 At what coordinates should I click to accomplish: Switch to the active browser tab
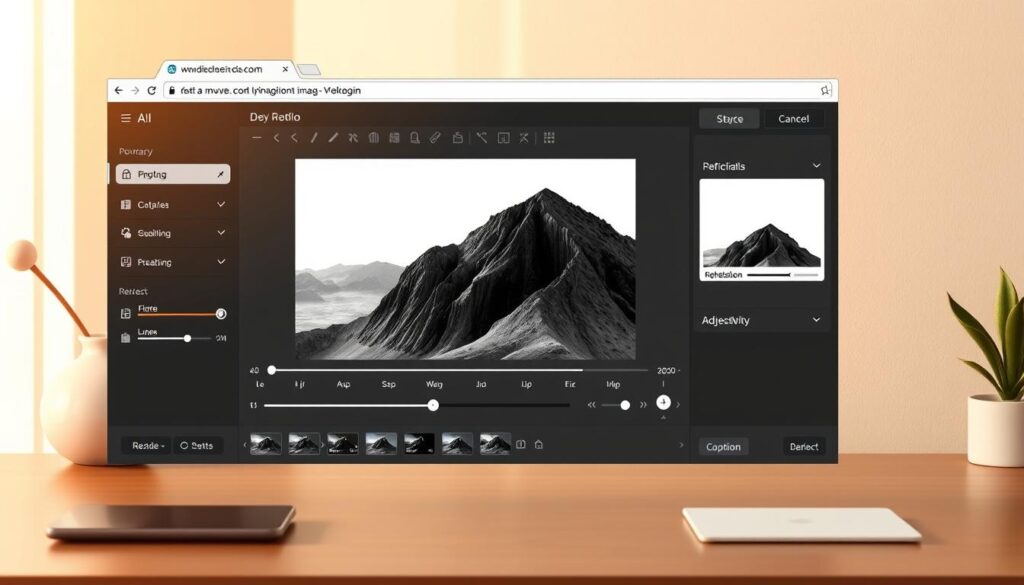pos(220,69)
